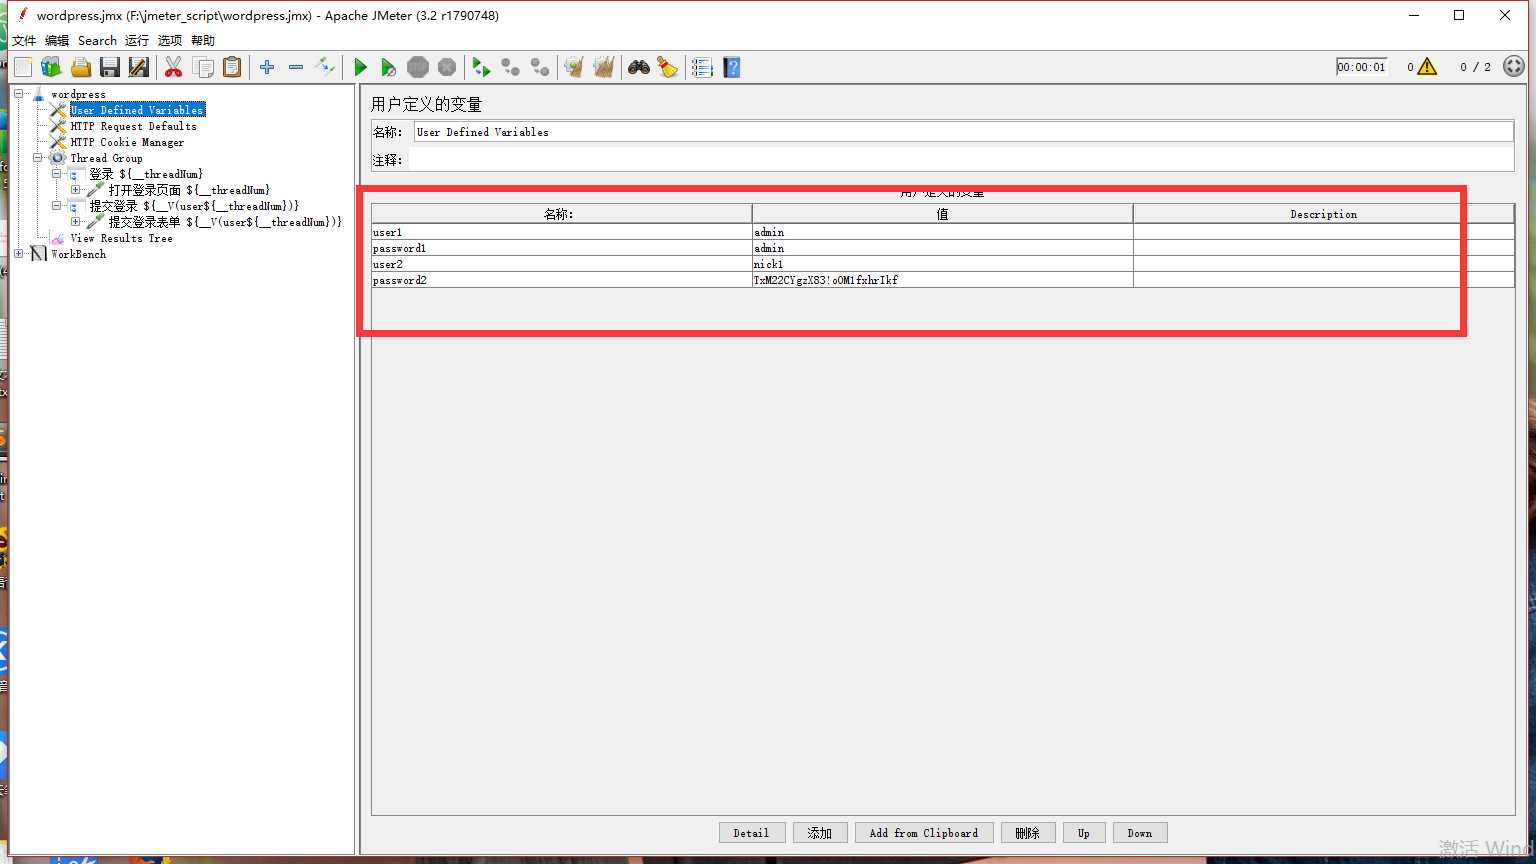Screen dimensions: 1536x864
Task: Collapse the wordpress test plan node
Action: pos(19,94)
